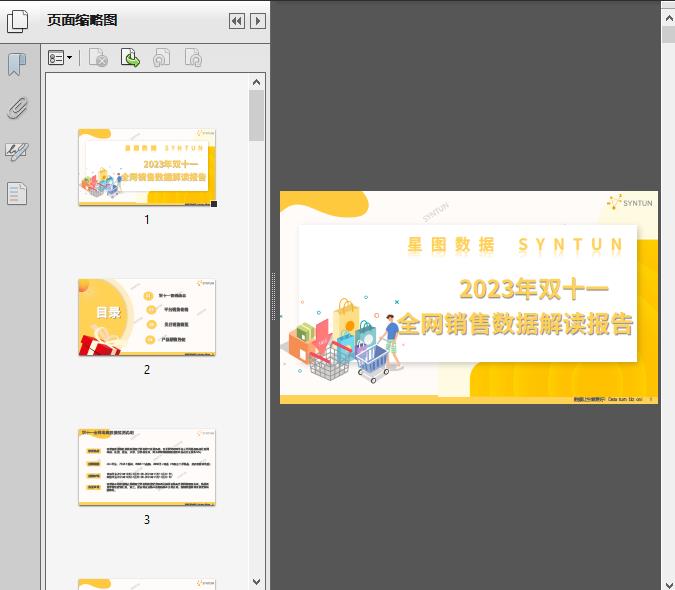Click the right-arrow panel expand button
Viewport: 675px width, 590px height.
tap(258, 21)
